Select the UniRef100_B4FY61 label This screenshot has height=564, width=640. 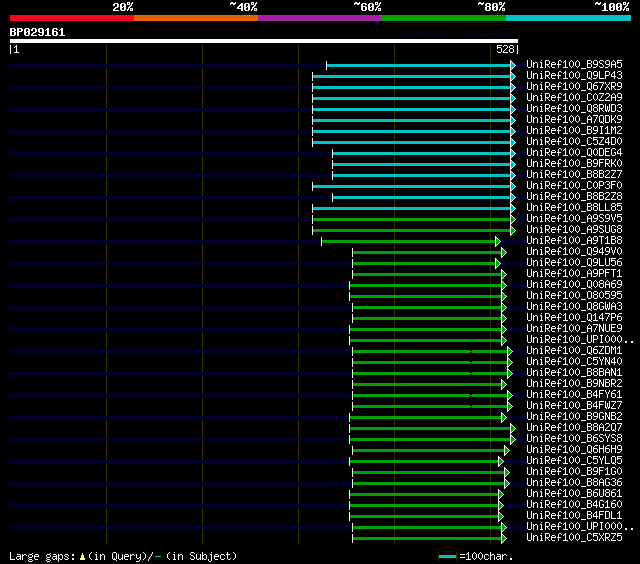(x=574, y=395)
